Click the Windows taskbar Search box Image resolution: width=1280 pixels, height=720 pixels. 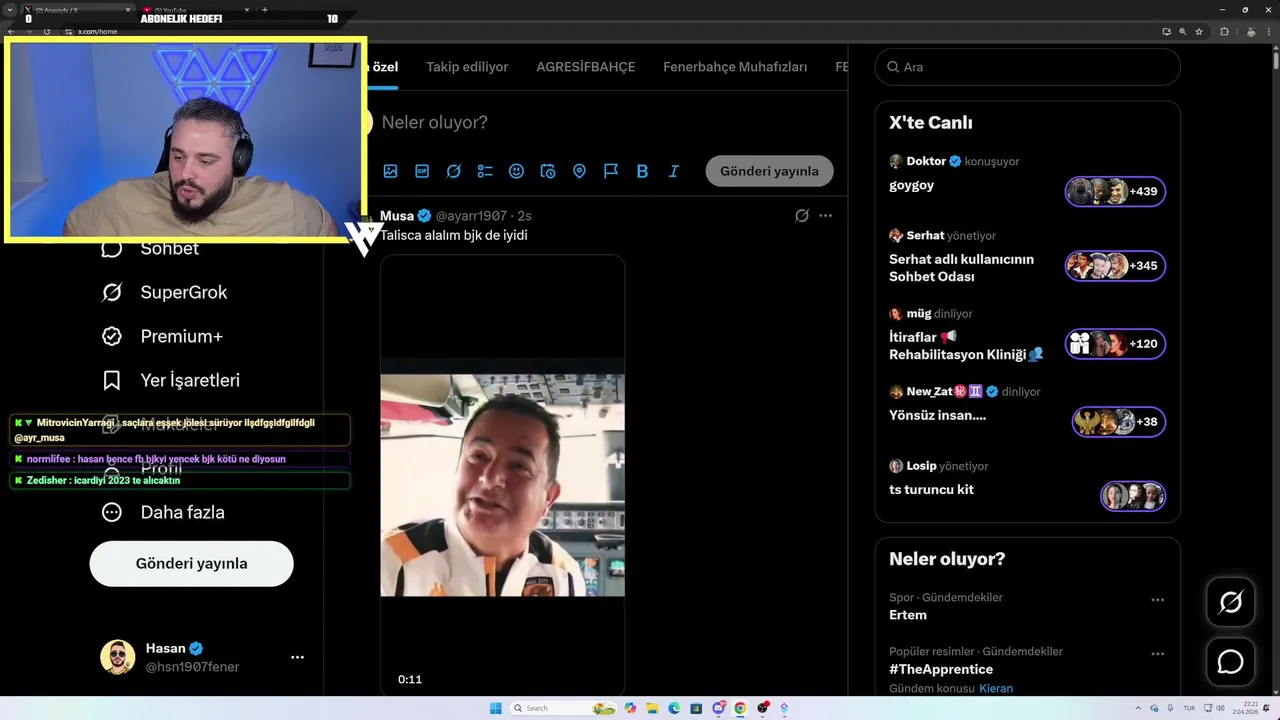coord(563,708)
